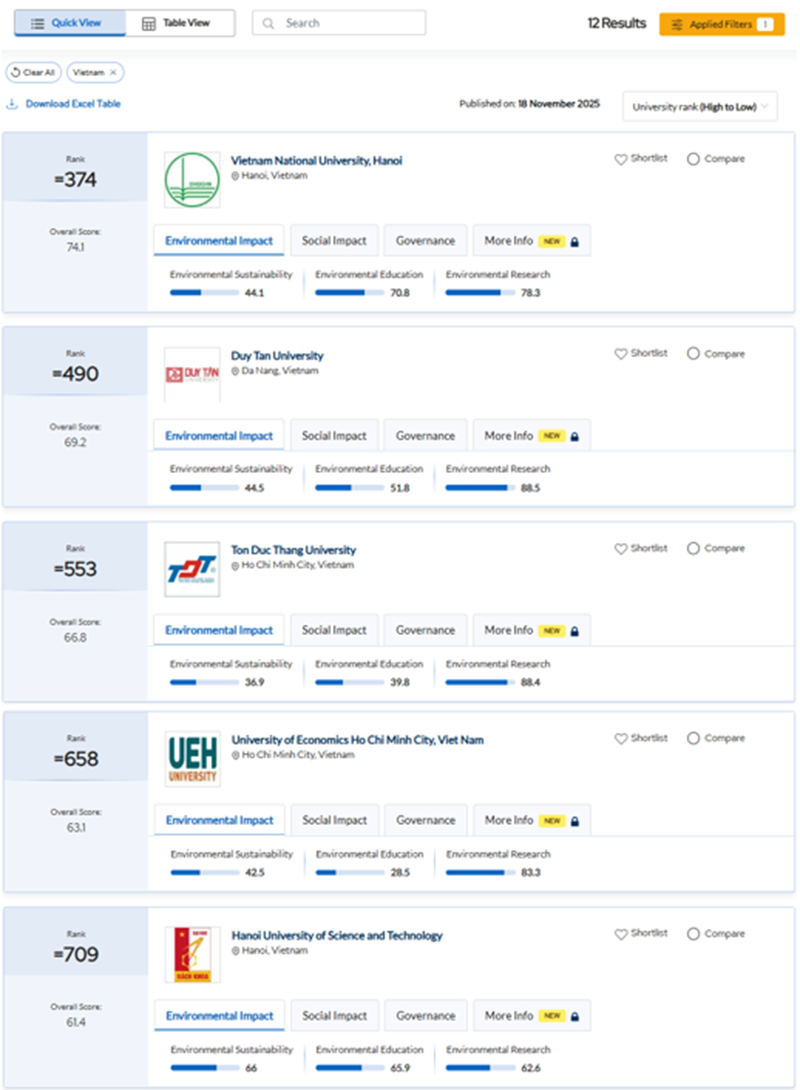The height and width of the screenshot is (1090, 800).
Task: Open the Hanoi University of Science and Technology link
Action: [337, 936]
